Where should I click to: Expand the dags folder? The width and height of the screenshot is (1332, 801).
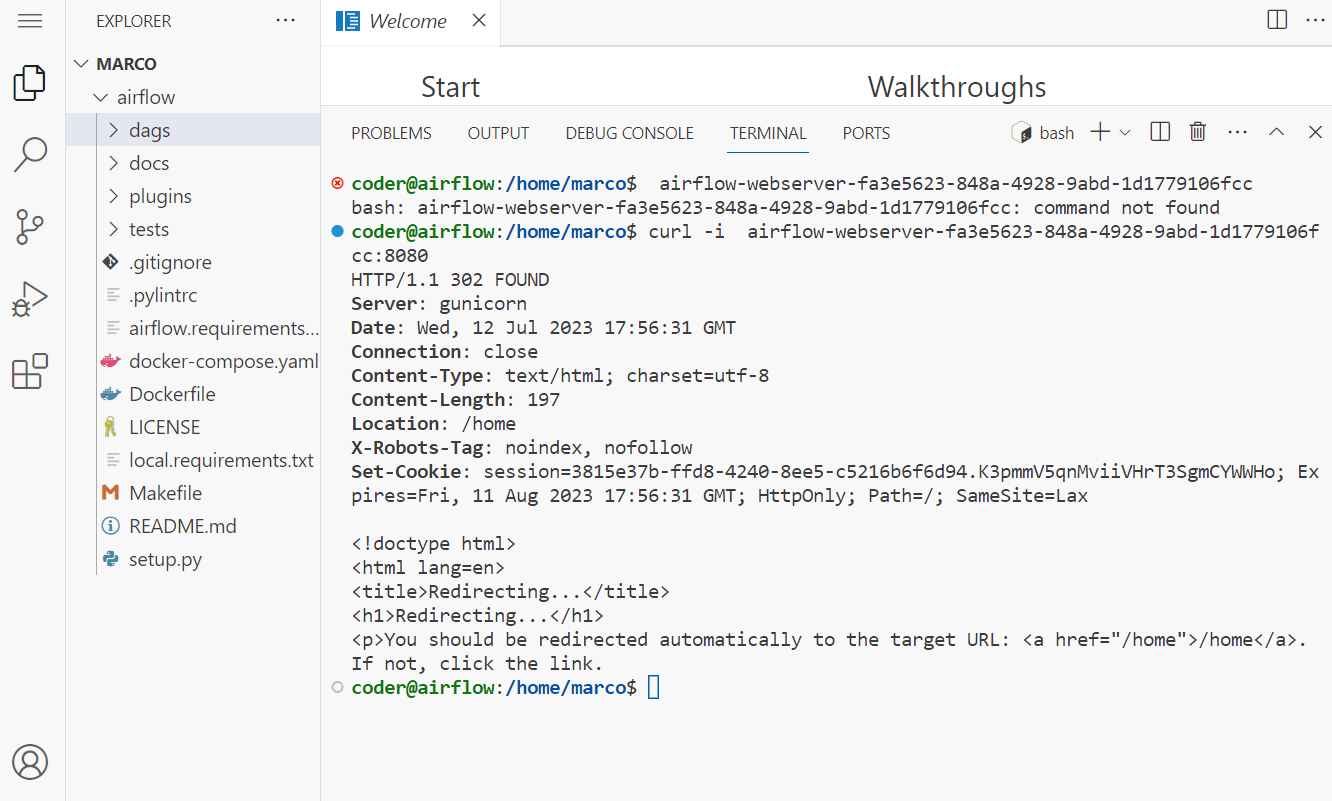tap(149, 130)
